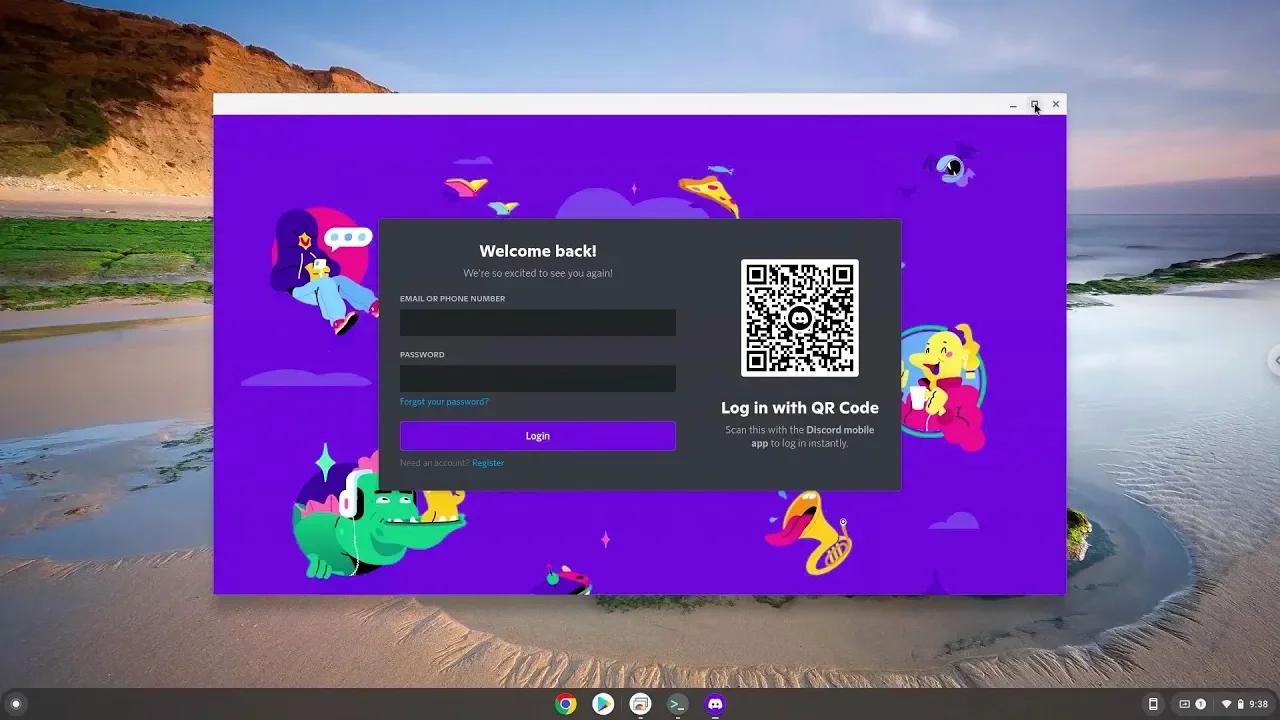Expand the hidden shelf chevron on right edge
The width and height of the screenshot is (1280, 720).
[1276, 360]
